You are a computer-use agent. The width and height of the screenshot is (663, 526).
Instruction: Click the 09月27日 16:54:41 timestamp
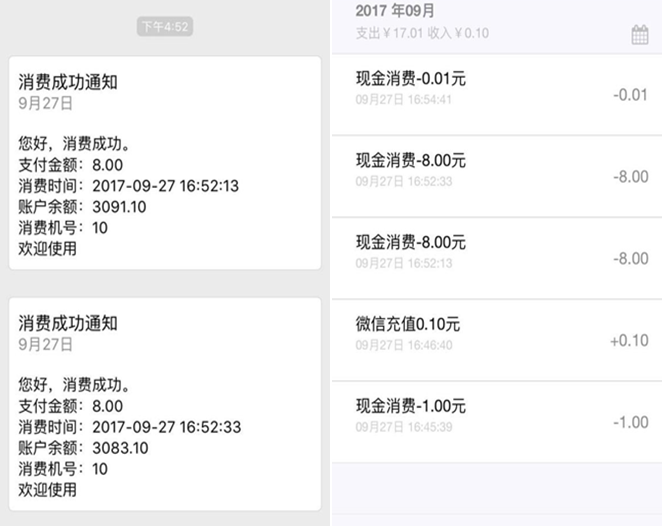pos(403,100)
